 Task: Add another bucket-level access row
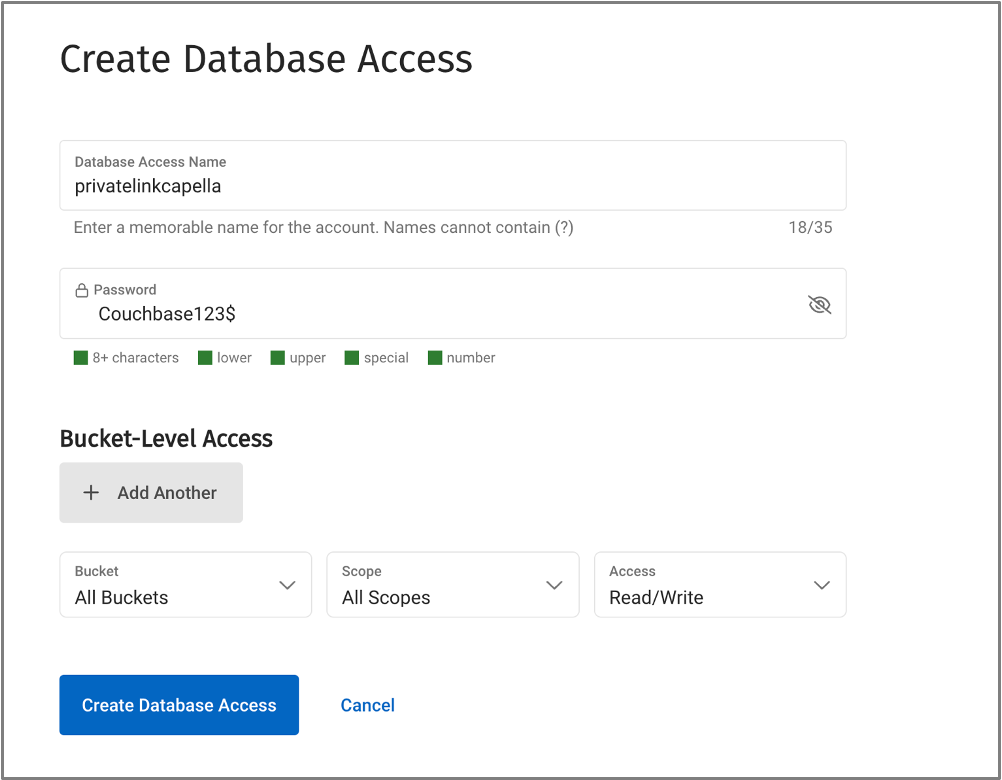point(151,493)
